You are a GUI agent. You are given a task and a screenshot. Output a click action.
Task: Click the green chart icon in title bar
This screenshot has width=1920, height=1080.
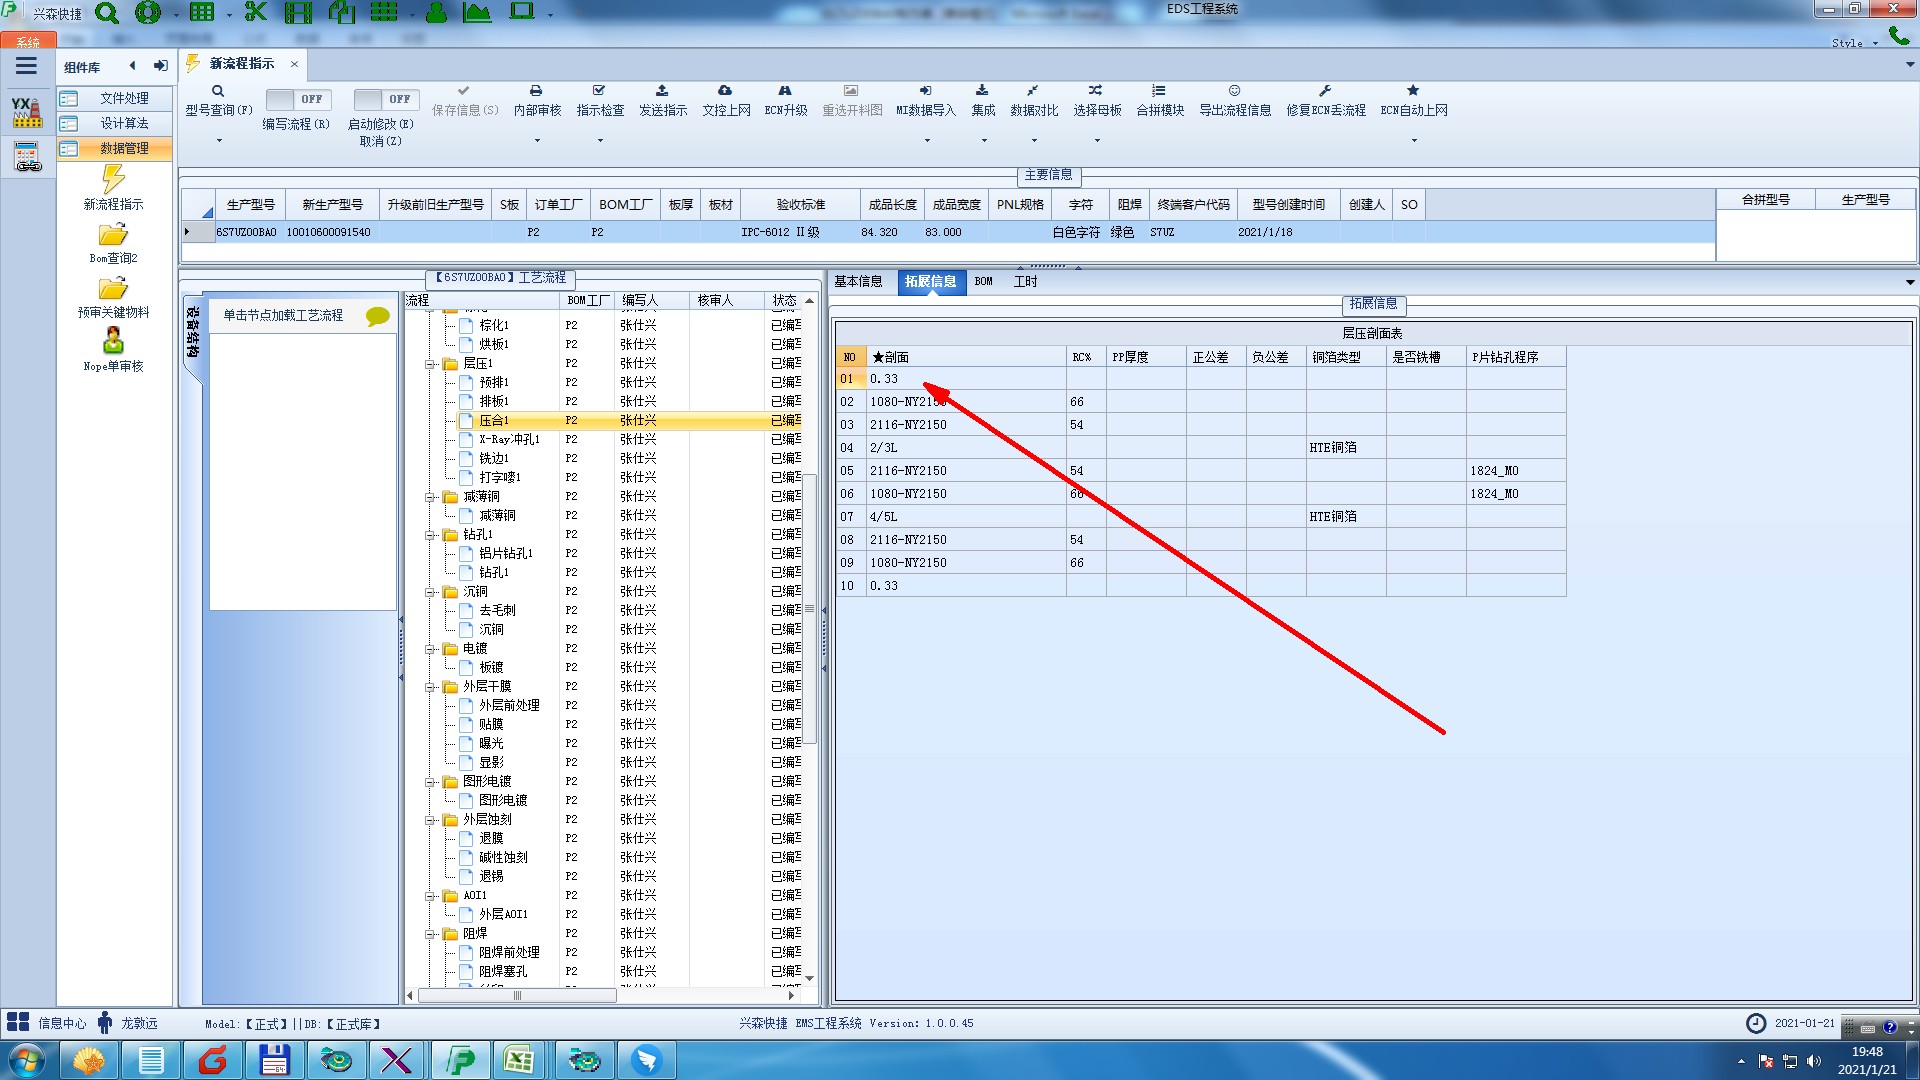(x=477, y=12)
